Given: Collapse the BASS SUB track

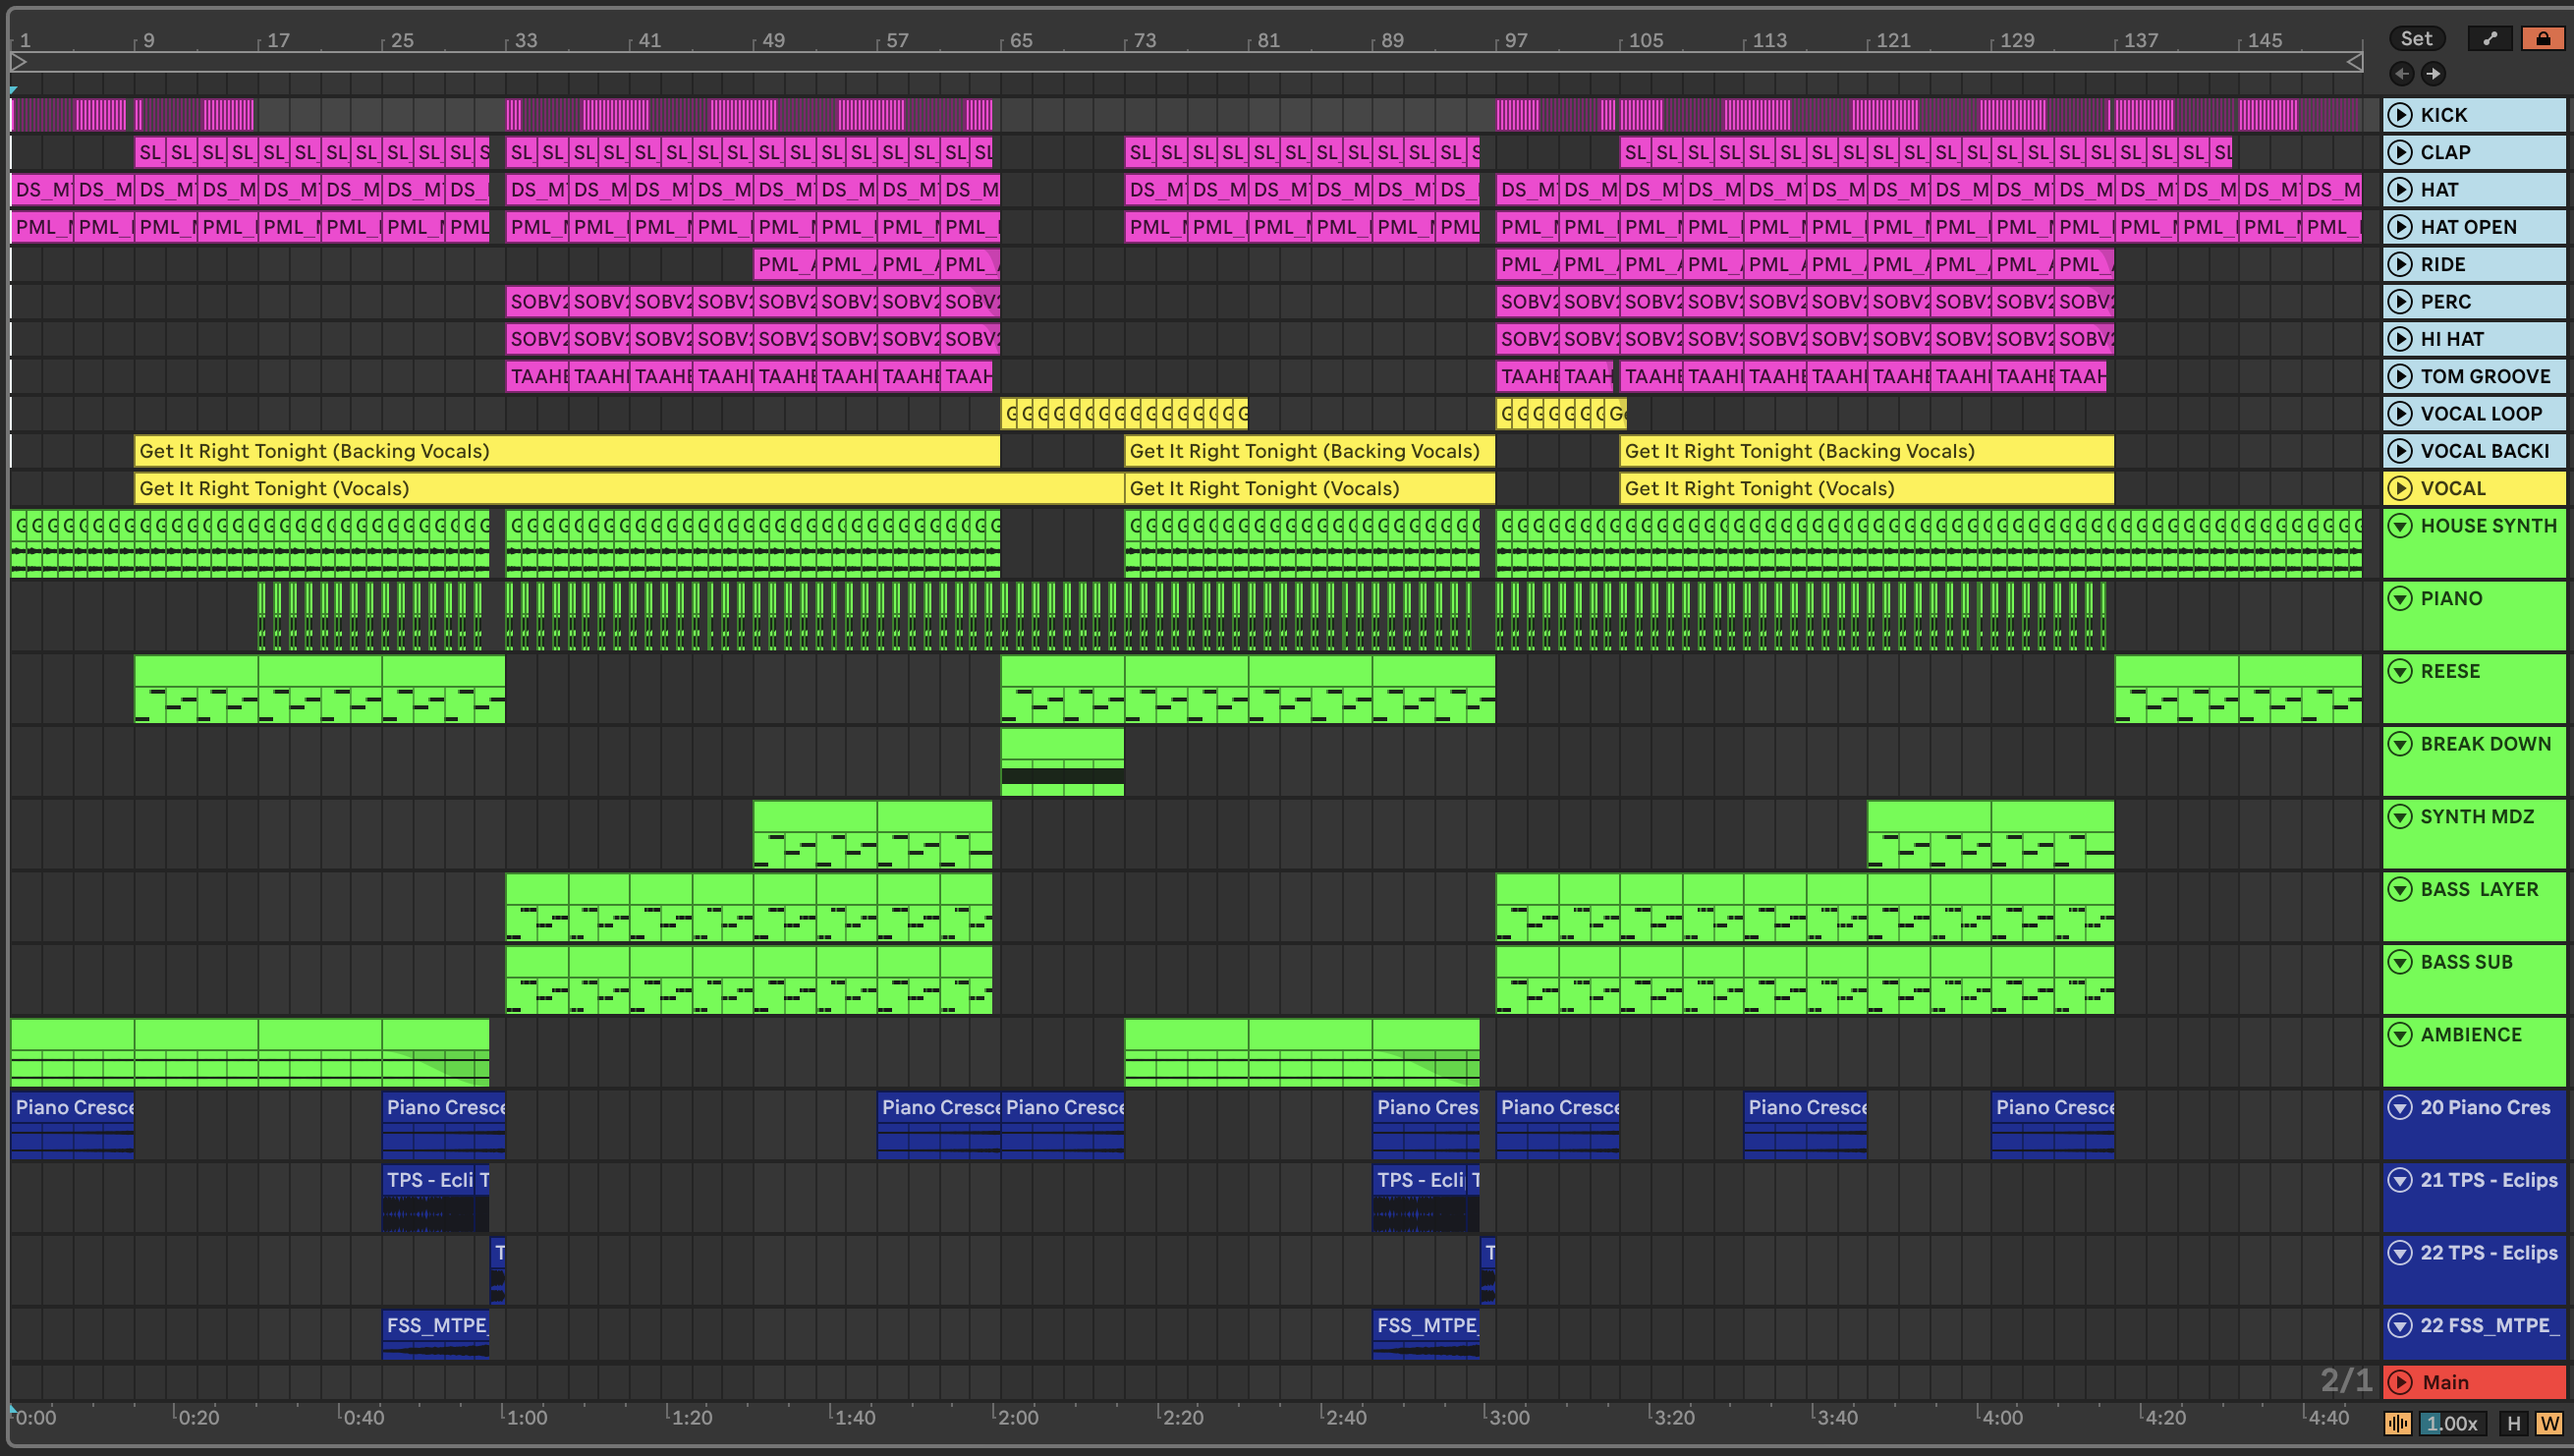Looking at the screenshot, I should 2399,962.
